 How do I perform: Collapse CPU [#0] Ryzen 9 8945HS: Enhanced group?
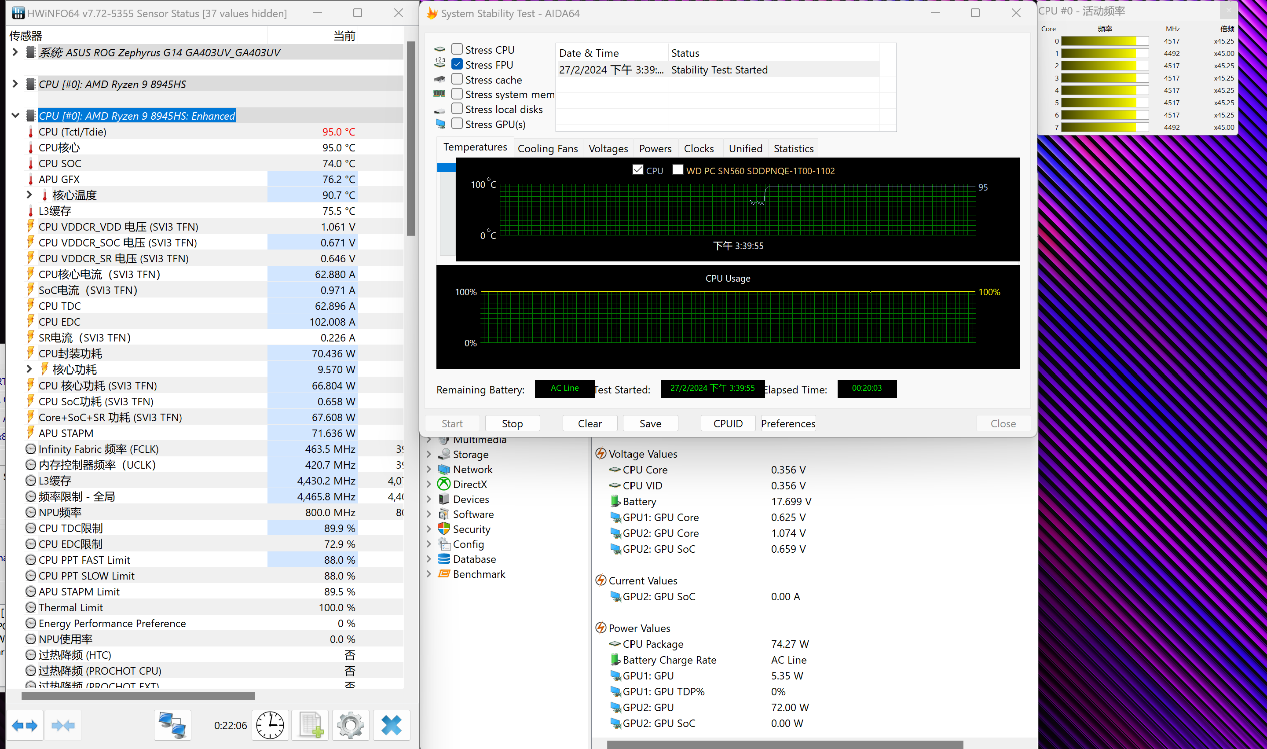pos(15,116)
